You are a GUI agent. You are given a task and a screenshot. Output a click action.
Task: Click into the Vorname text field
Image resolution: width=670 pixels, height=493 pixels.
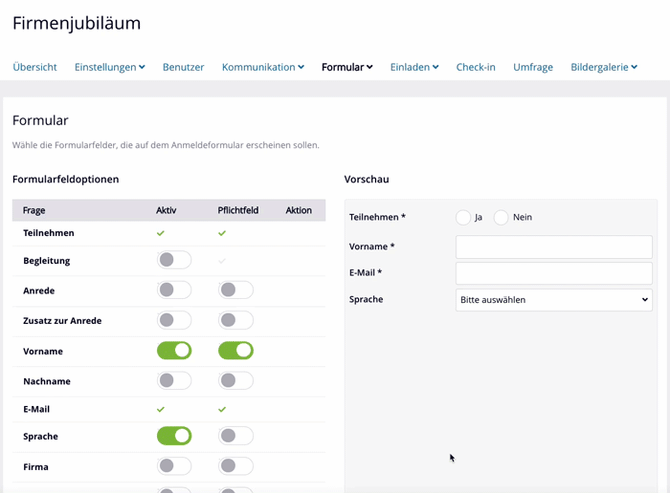pos(553,247)
